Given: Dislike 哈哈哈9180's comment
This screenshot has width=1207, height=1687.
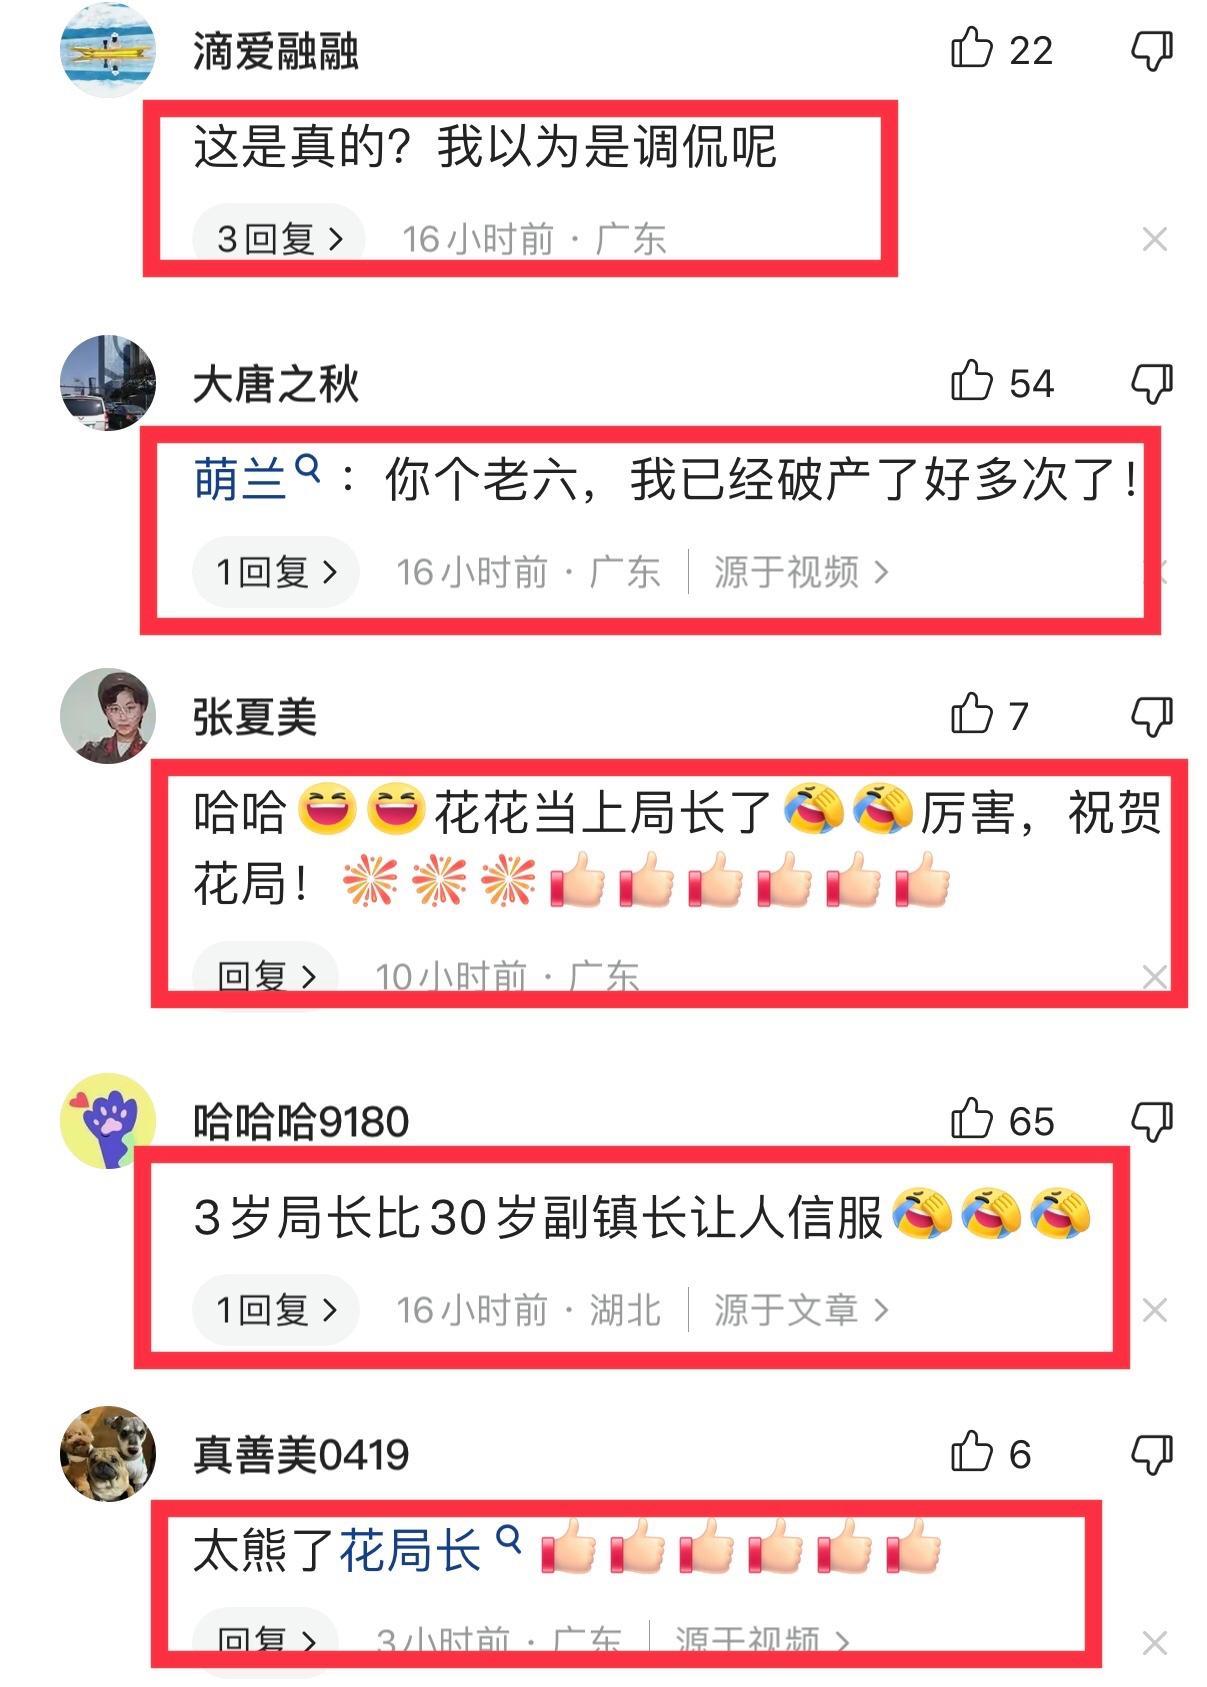Looking at the screenshot, I should point(1151,1121).
